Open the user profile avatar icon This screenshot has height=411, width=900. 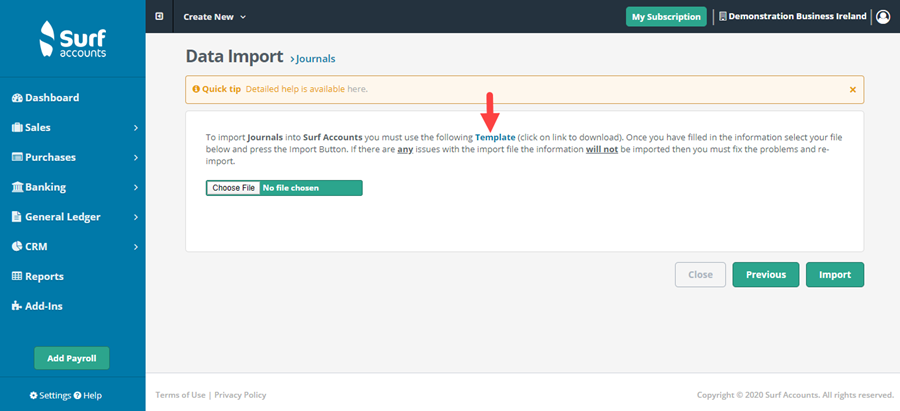(x=883, y=17)
